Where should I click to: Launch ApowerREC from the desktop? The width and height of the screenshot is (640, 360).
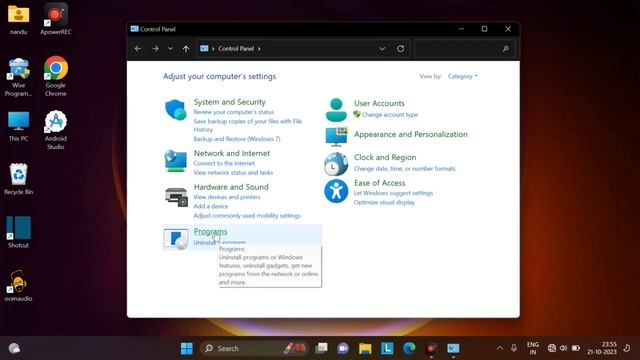point(56,20)
